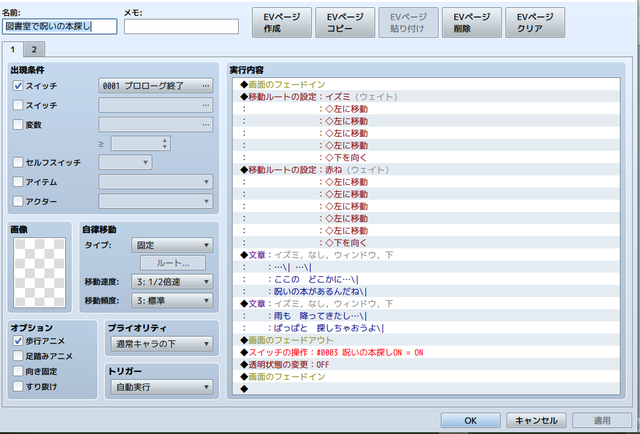Screen dimensions: 640x434
Task: Click the EVページ作成 button
Action: point(282,22)
